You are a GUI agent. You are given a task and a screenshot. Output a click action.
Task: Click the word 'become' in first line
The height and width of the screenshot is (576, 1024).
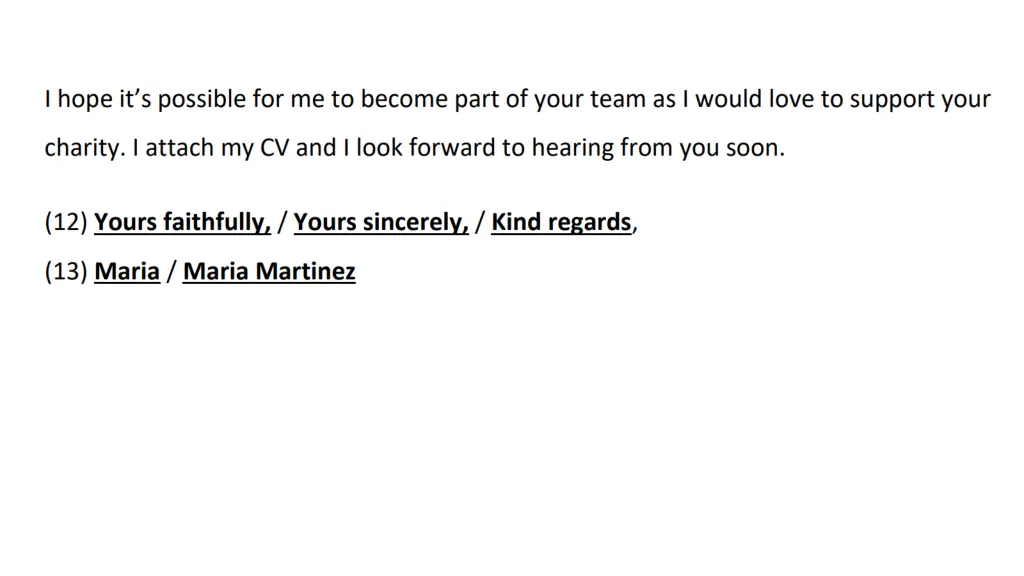click(x=404, y=99)
